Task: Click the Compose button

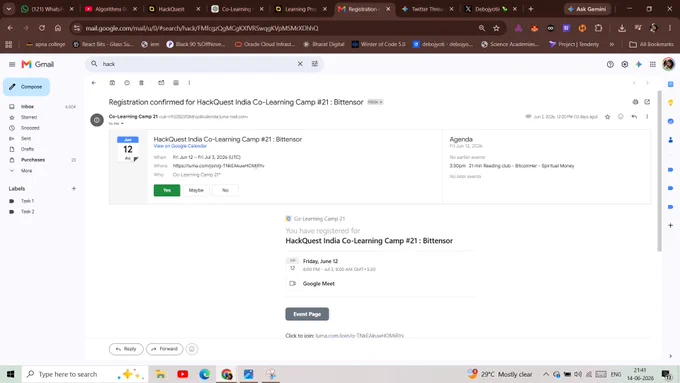Action: tap(26, 87)
